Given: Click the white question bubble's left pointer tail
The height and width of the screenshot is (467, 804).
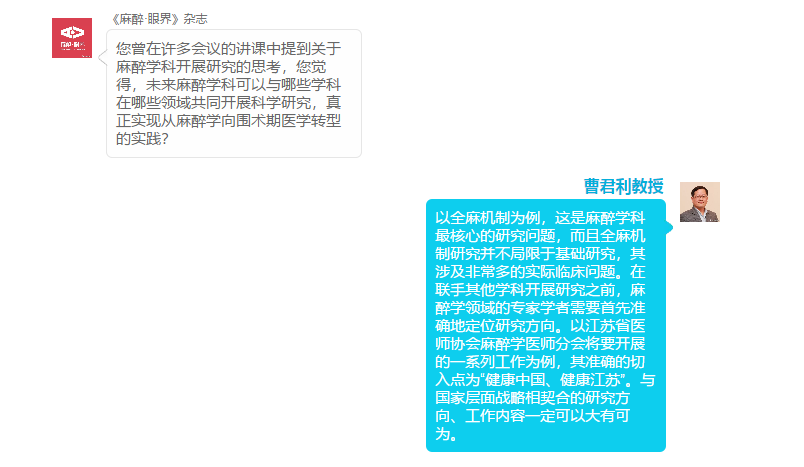Looking at the screenshot, I should [103, 57].
